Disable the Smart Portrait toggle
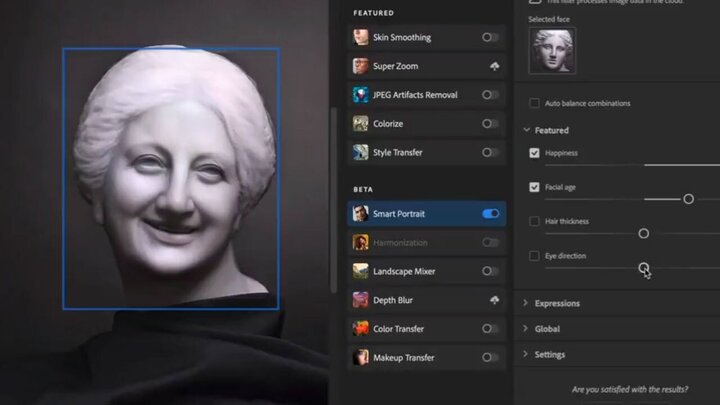 tap(490, 214)
